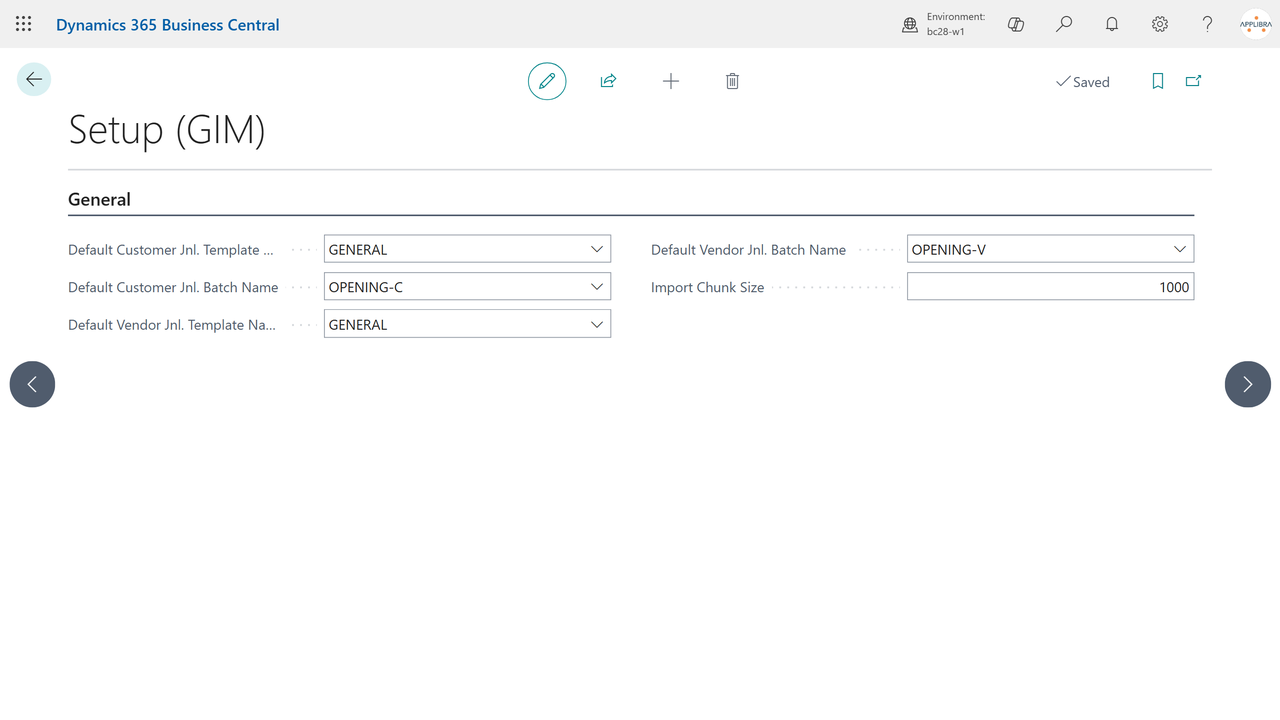1280x720 pixels.
Task: Click the share icon
Action: pyautogui.click(x=608, y=81)
